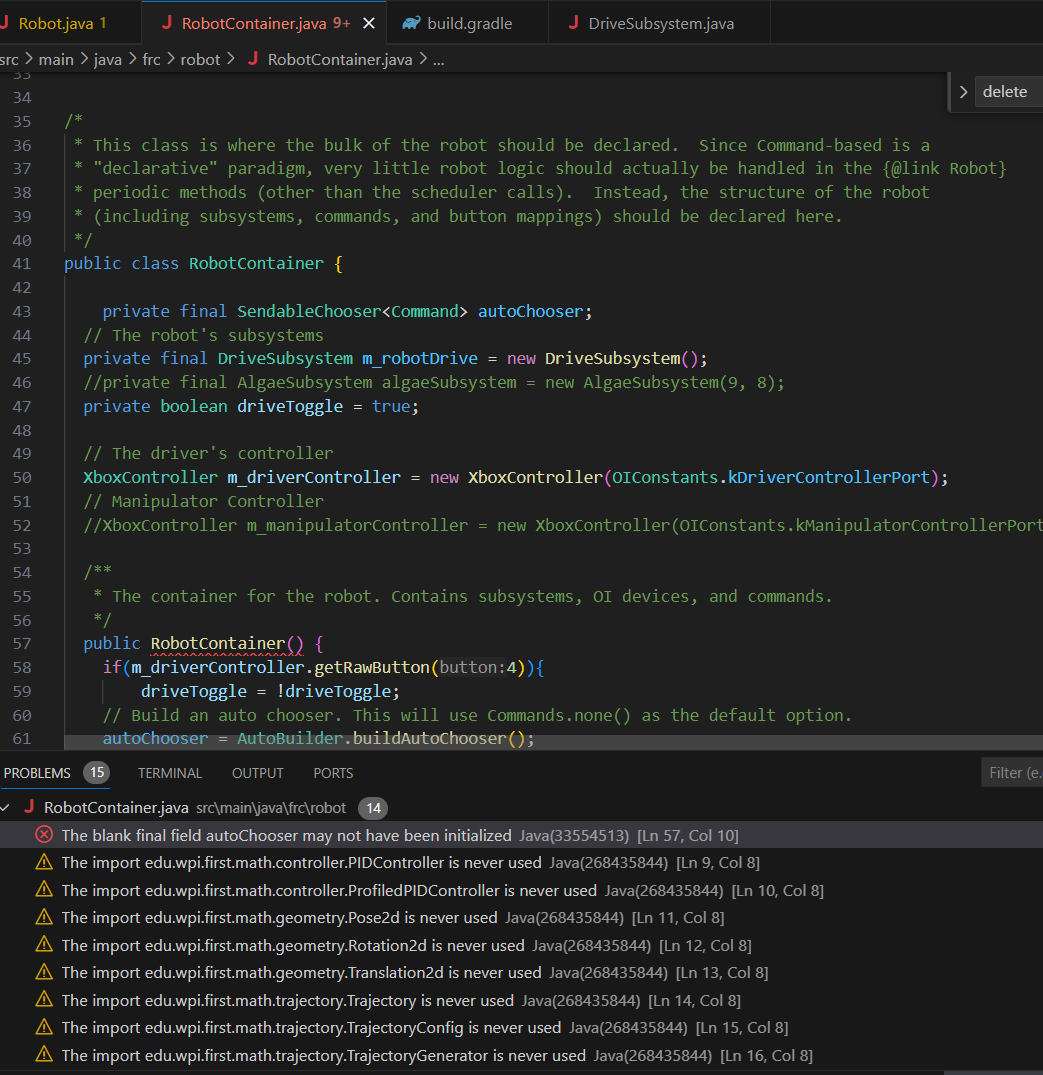1043x1075 pixels.
Task: Click the Java icon on Robot.java tab
Action: (5, 23)
